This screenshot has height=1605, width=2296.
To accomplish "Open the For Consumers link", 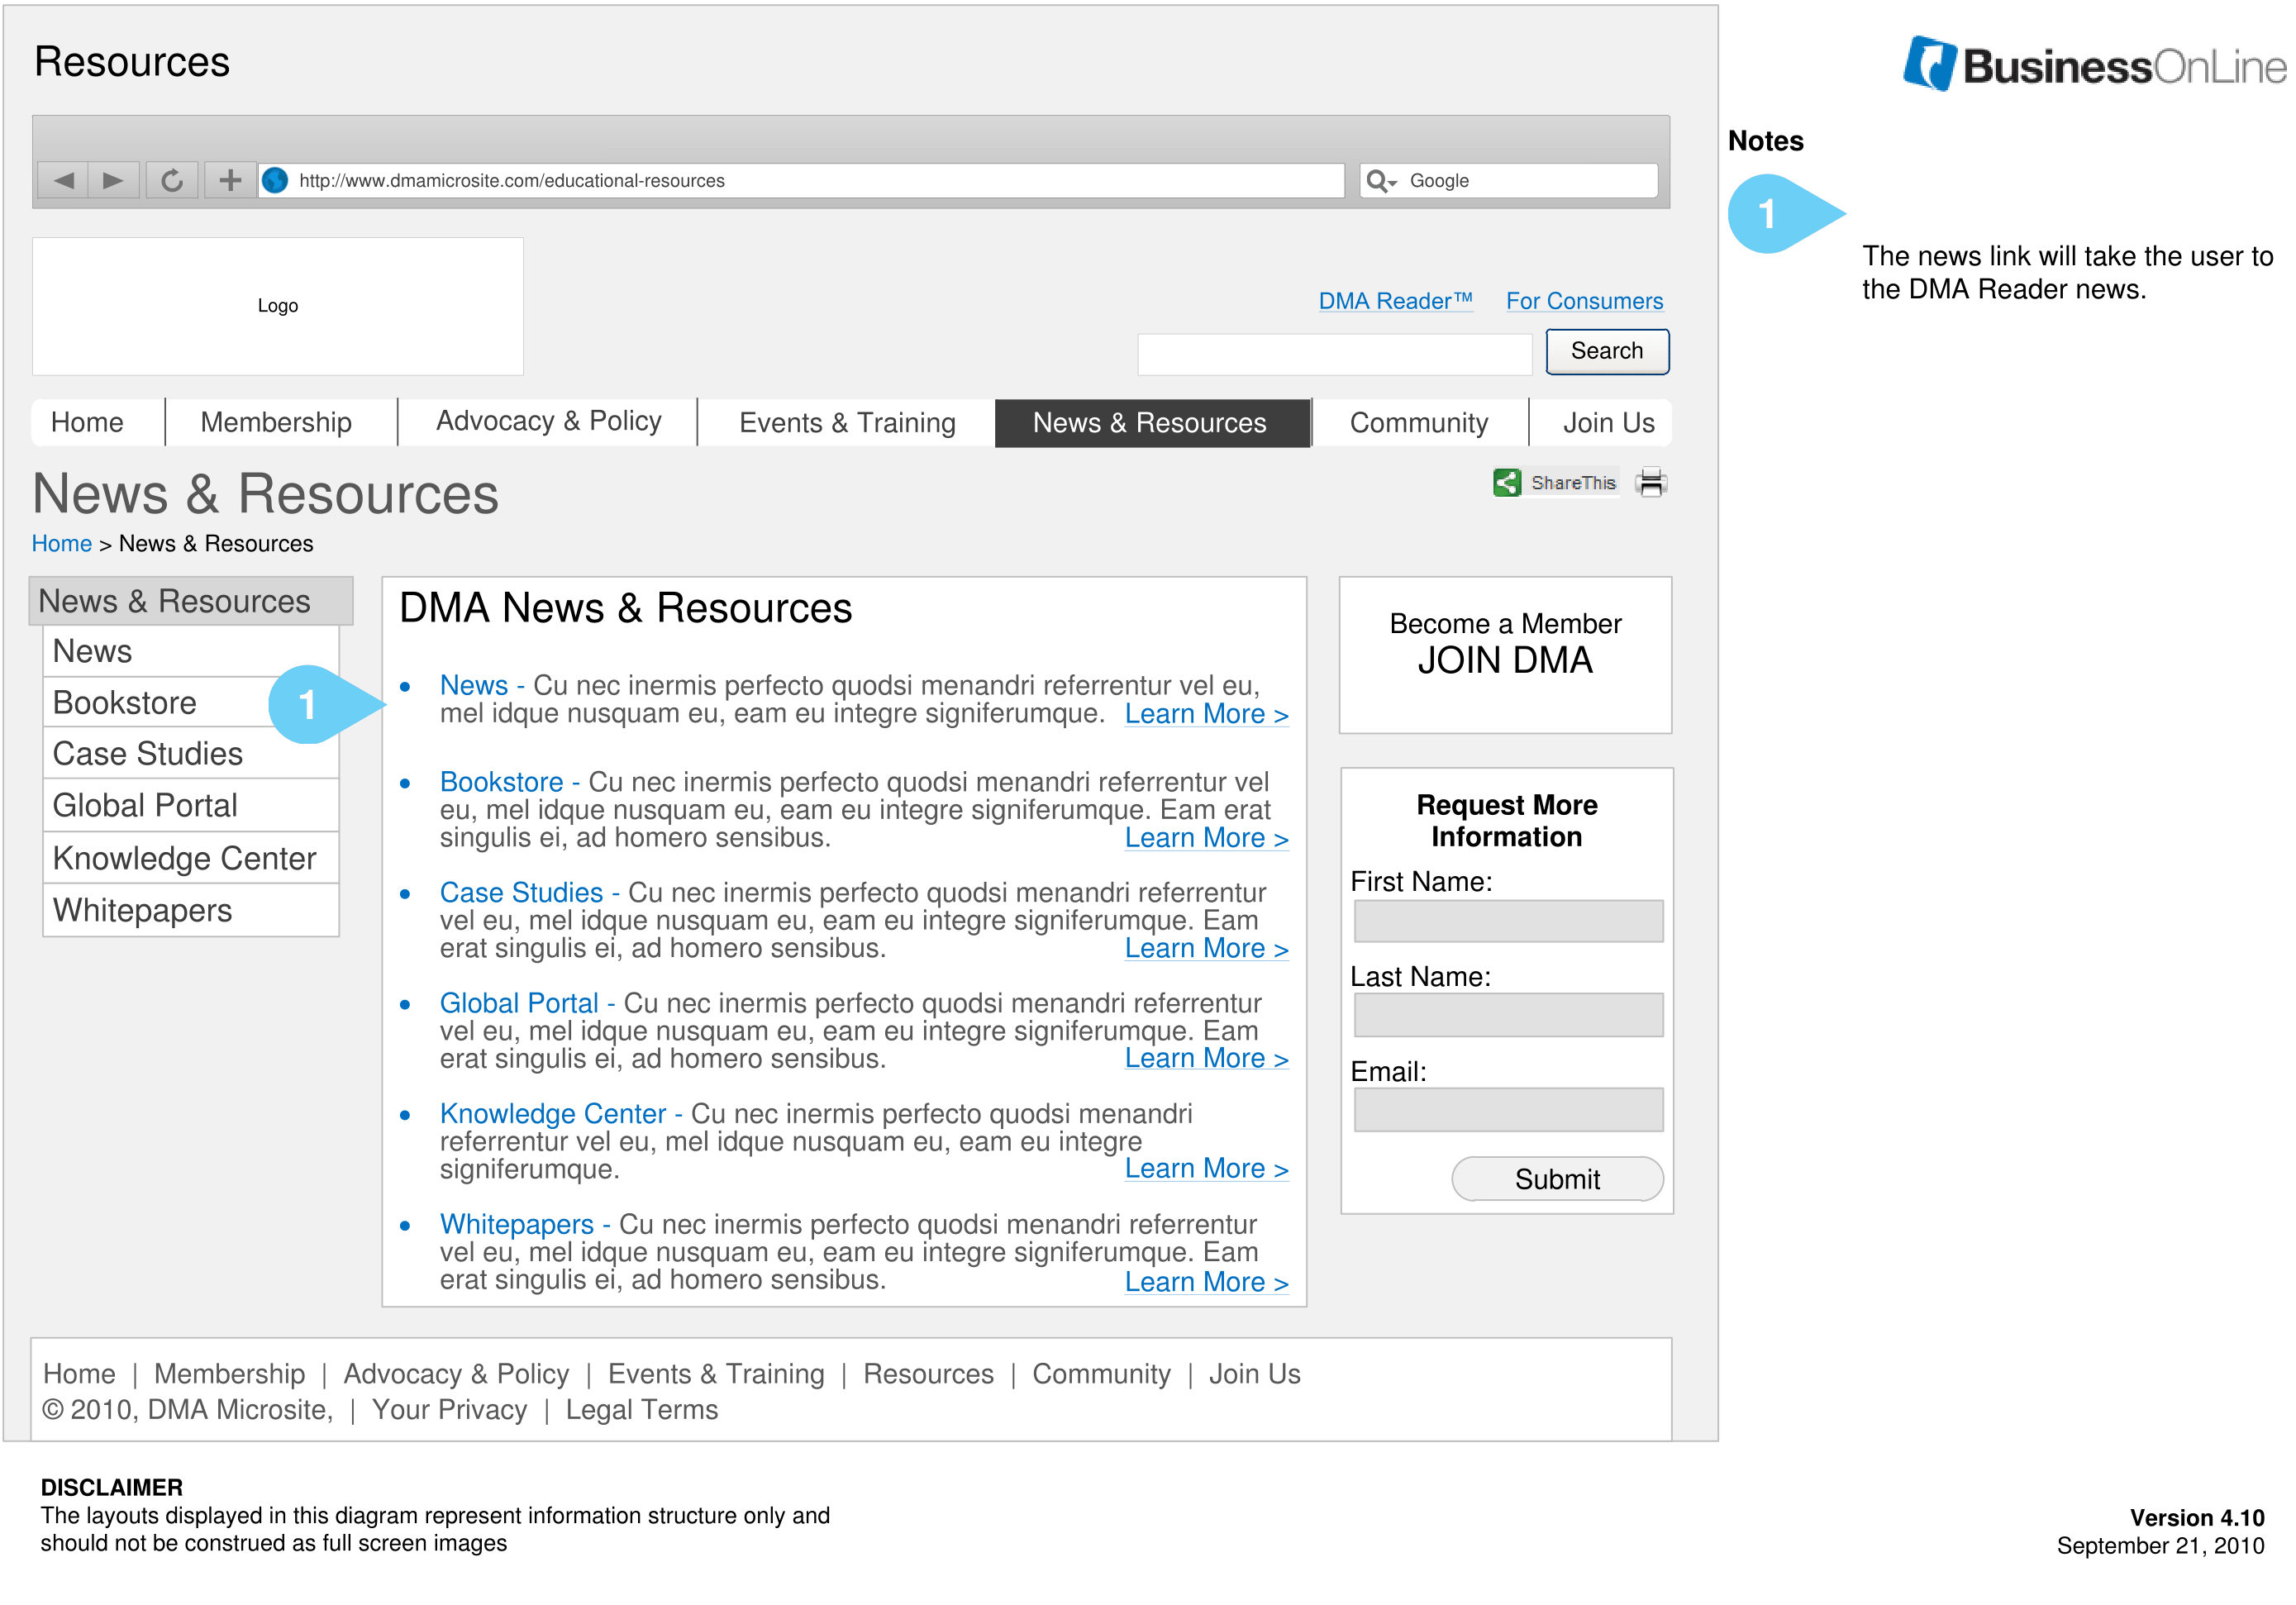I will [1584, 301].
